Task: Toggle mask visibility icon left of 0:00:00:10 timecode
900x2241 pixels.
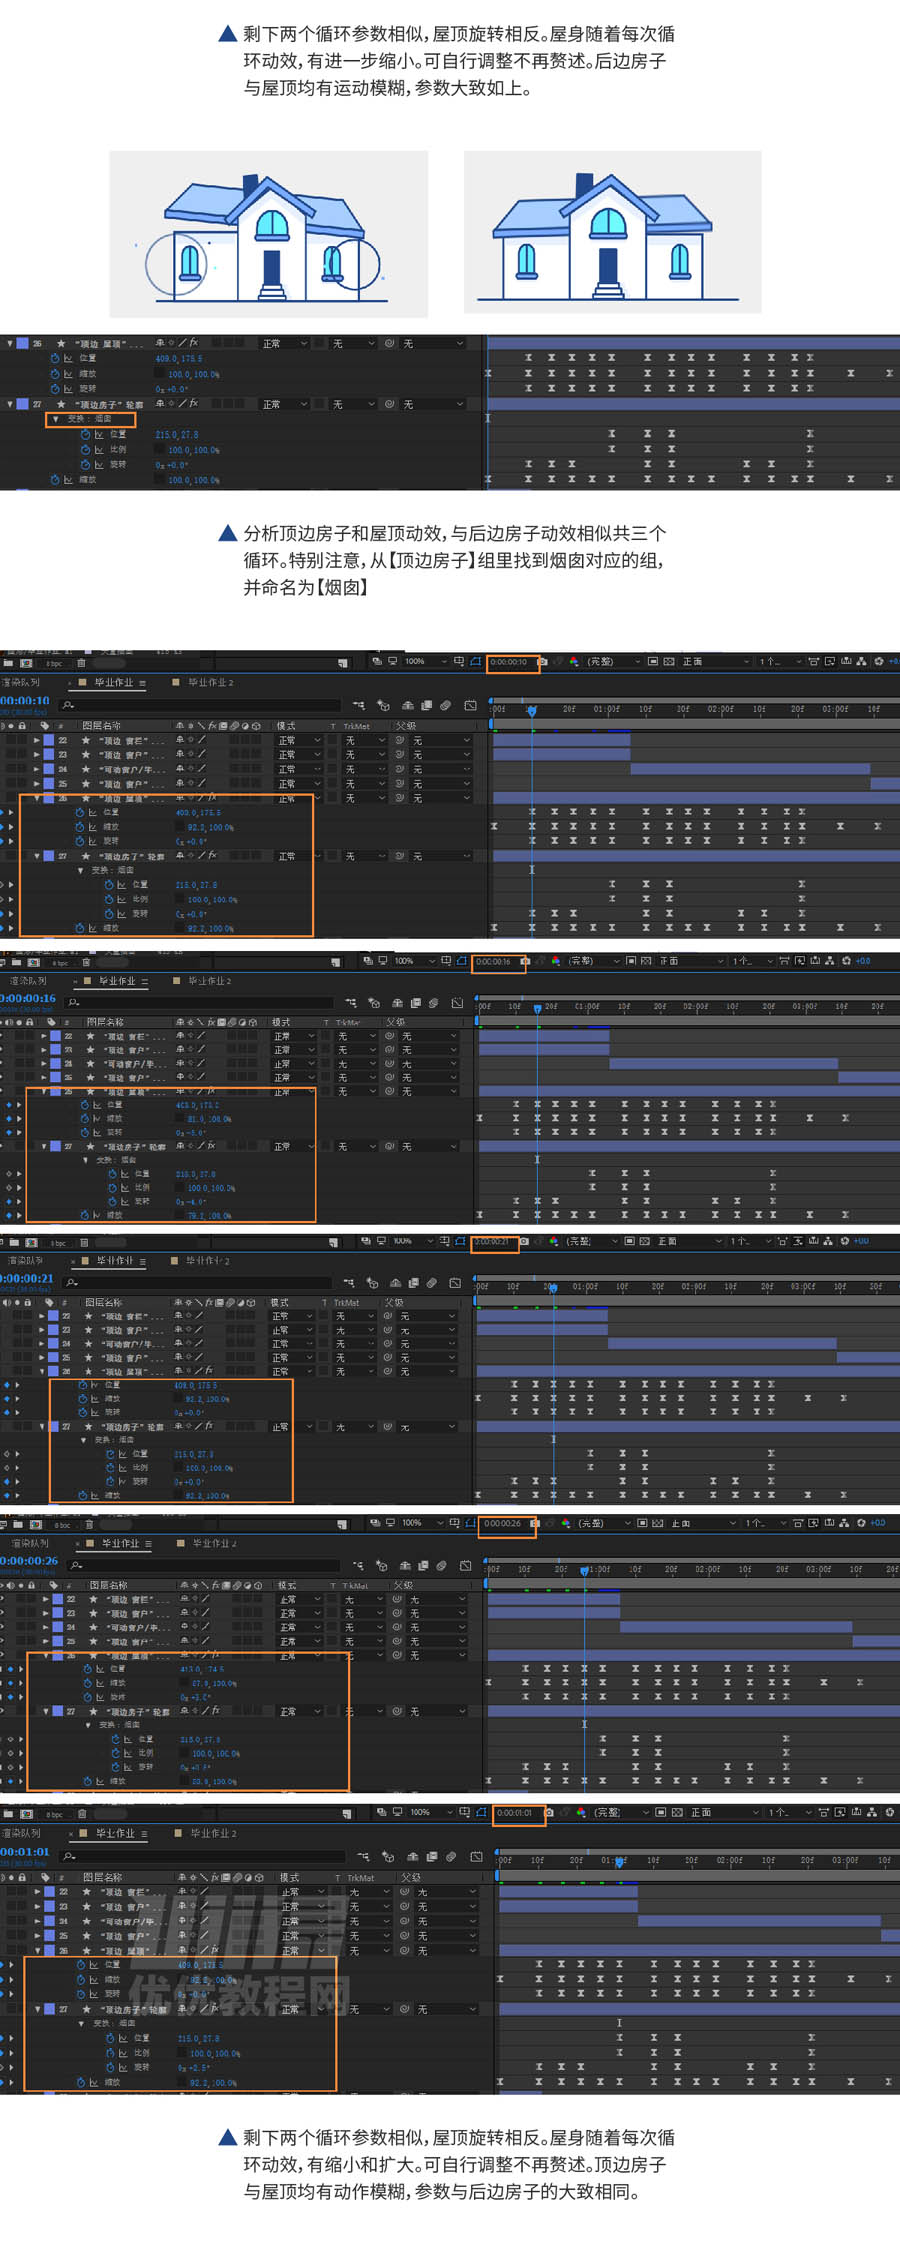Action: pos(477,661)
